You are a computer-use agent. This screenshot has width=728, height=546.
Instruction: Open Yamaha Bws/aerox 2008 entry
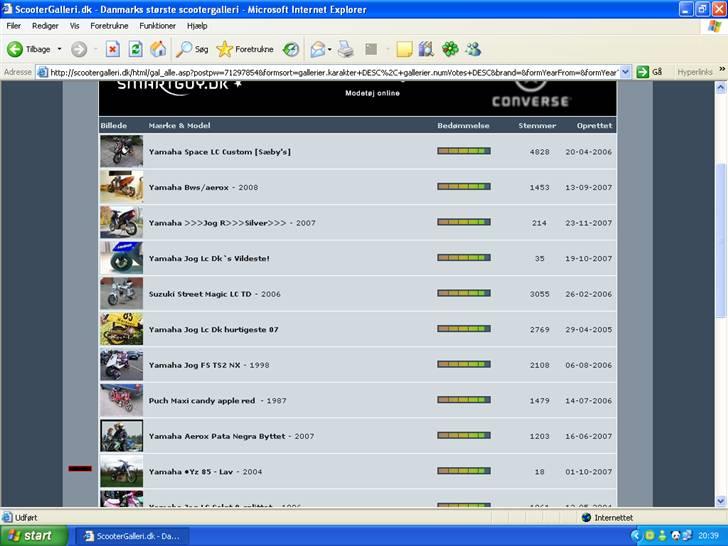(203, 188)
